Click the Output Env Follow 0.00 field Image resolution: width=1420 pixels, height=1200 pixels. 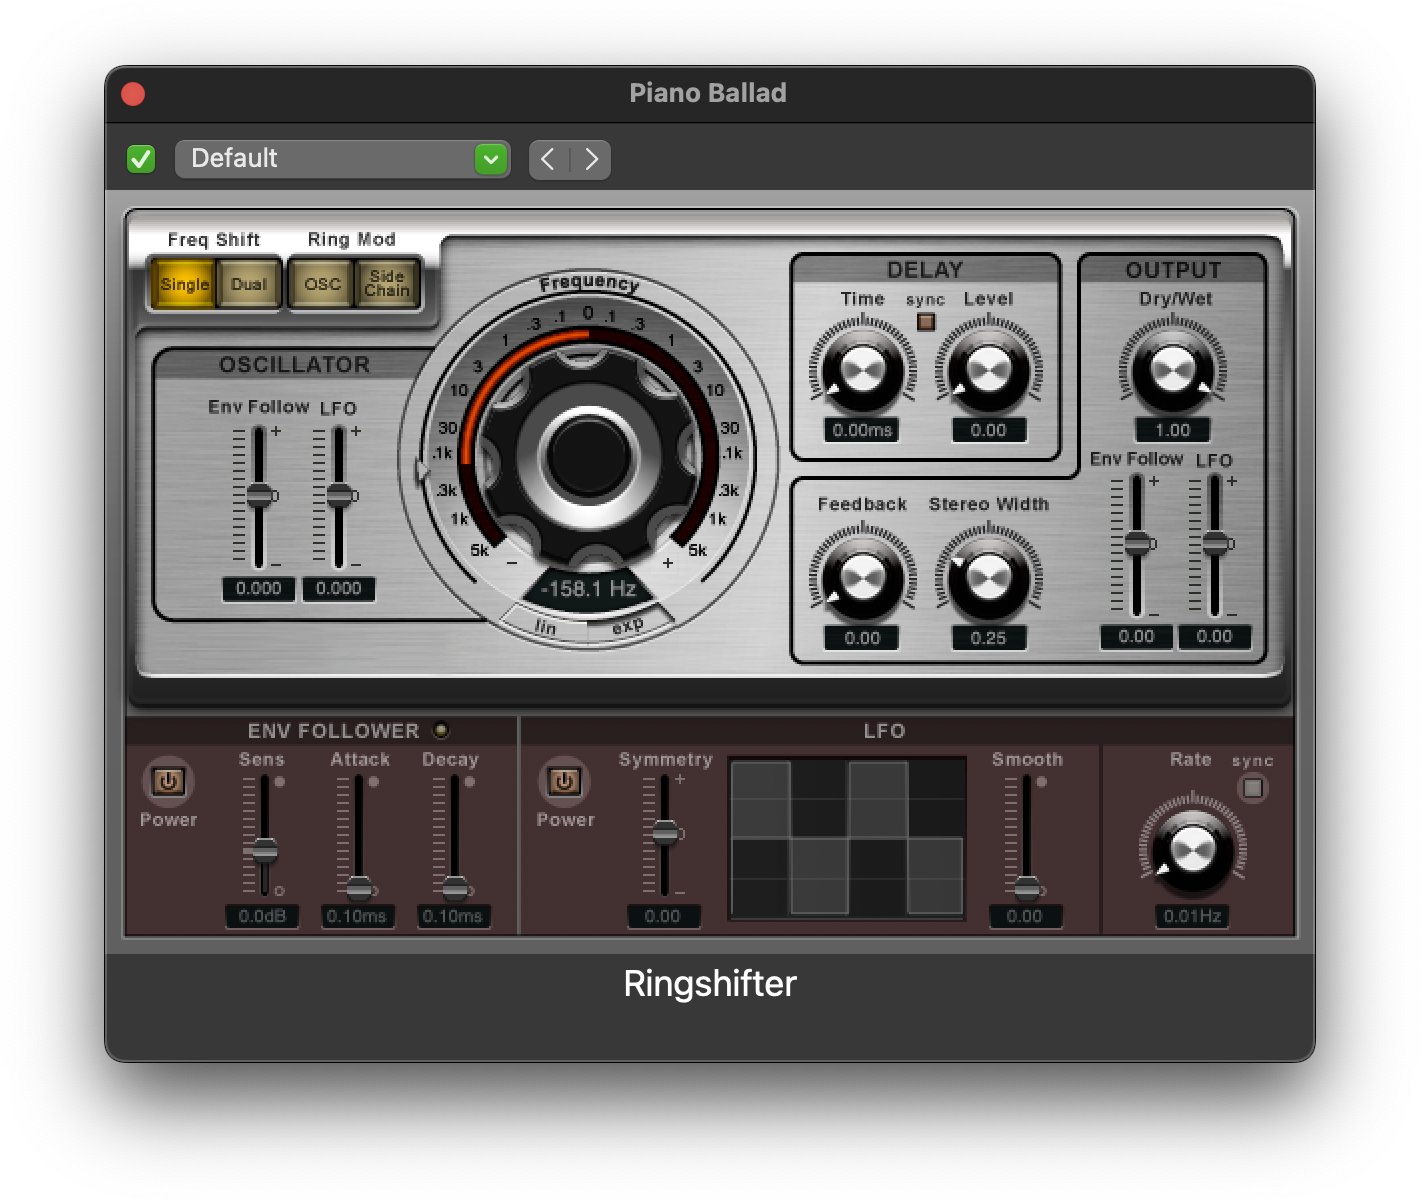point(1136,636)
